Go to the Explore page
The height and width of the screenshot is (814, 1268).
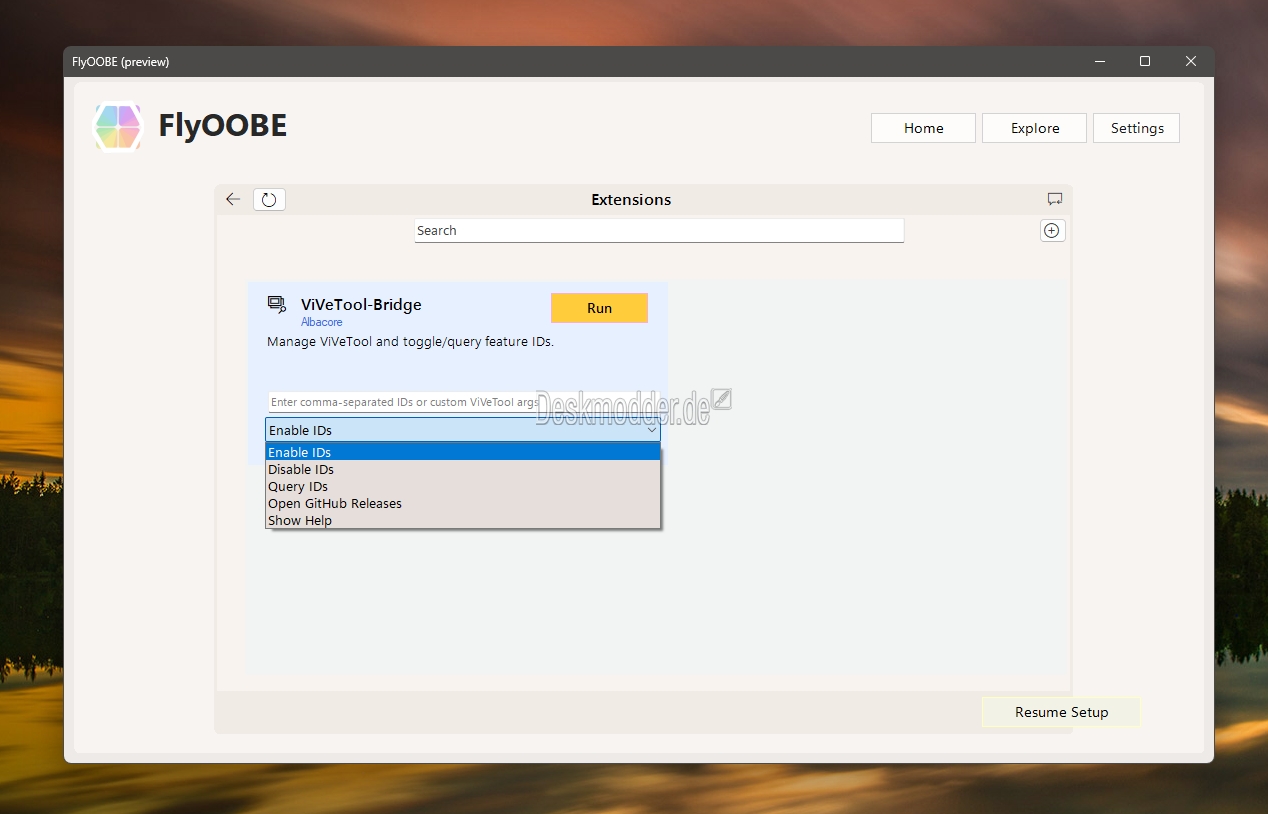[1034, 128]
